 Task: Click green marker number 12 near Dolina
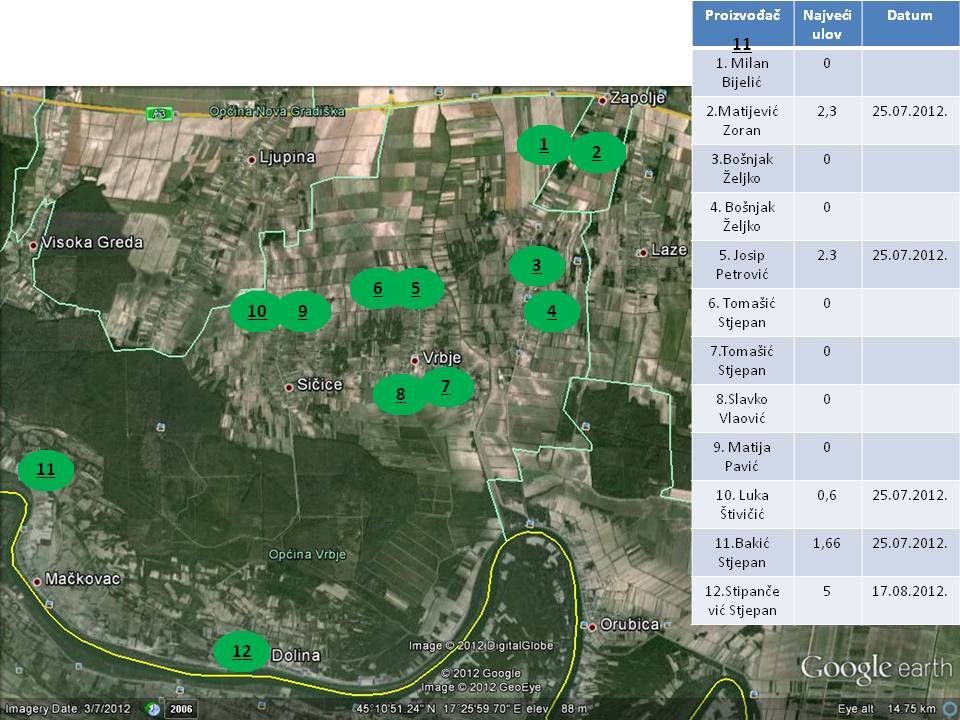pyautogui.click(x=242, y=652)
